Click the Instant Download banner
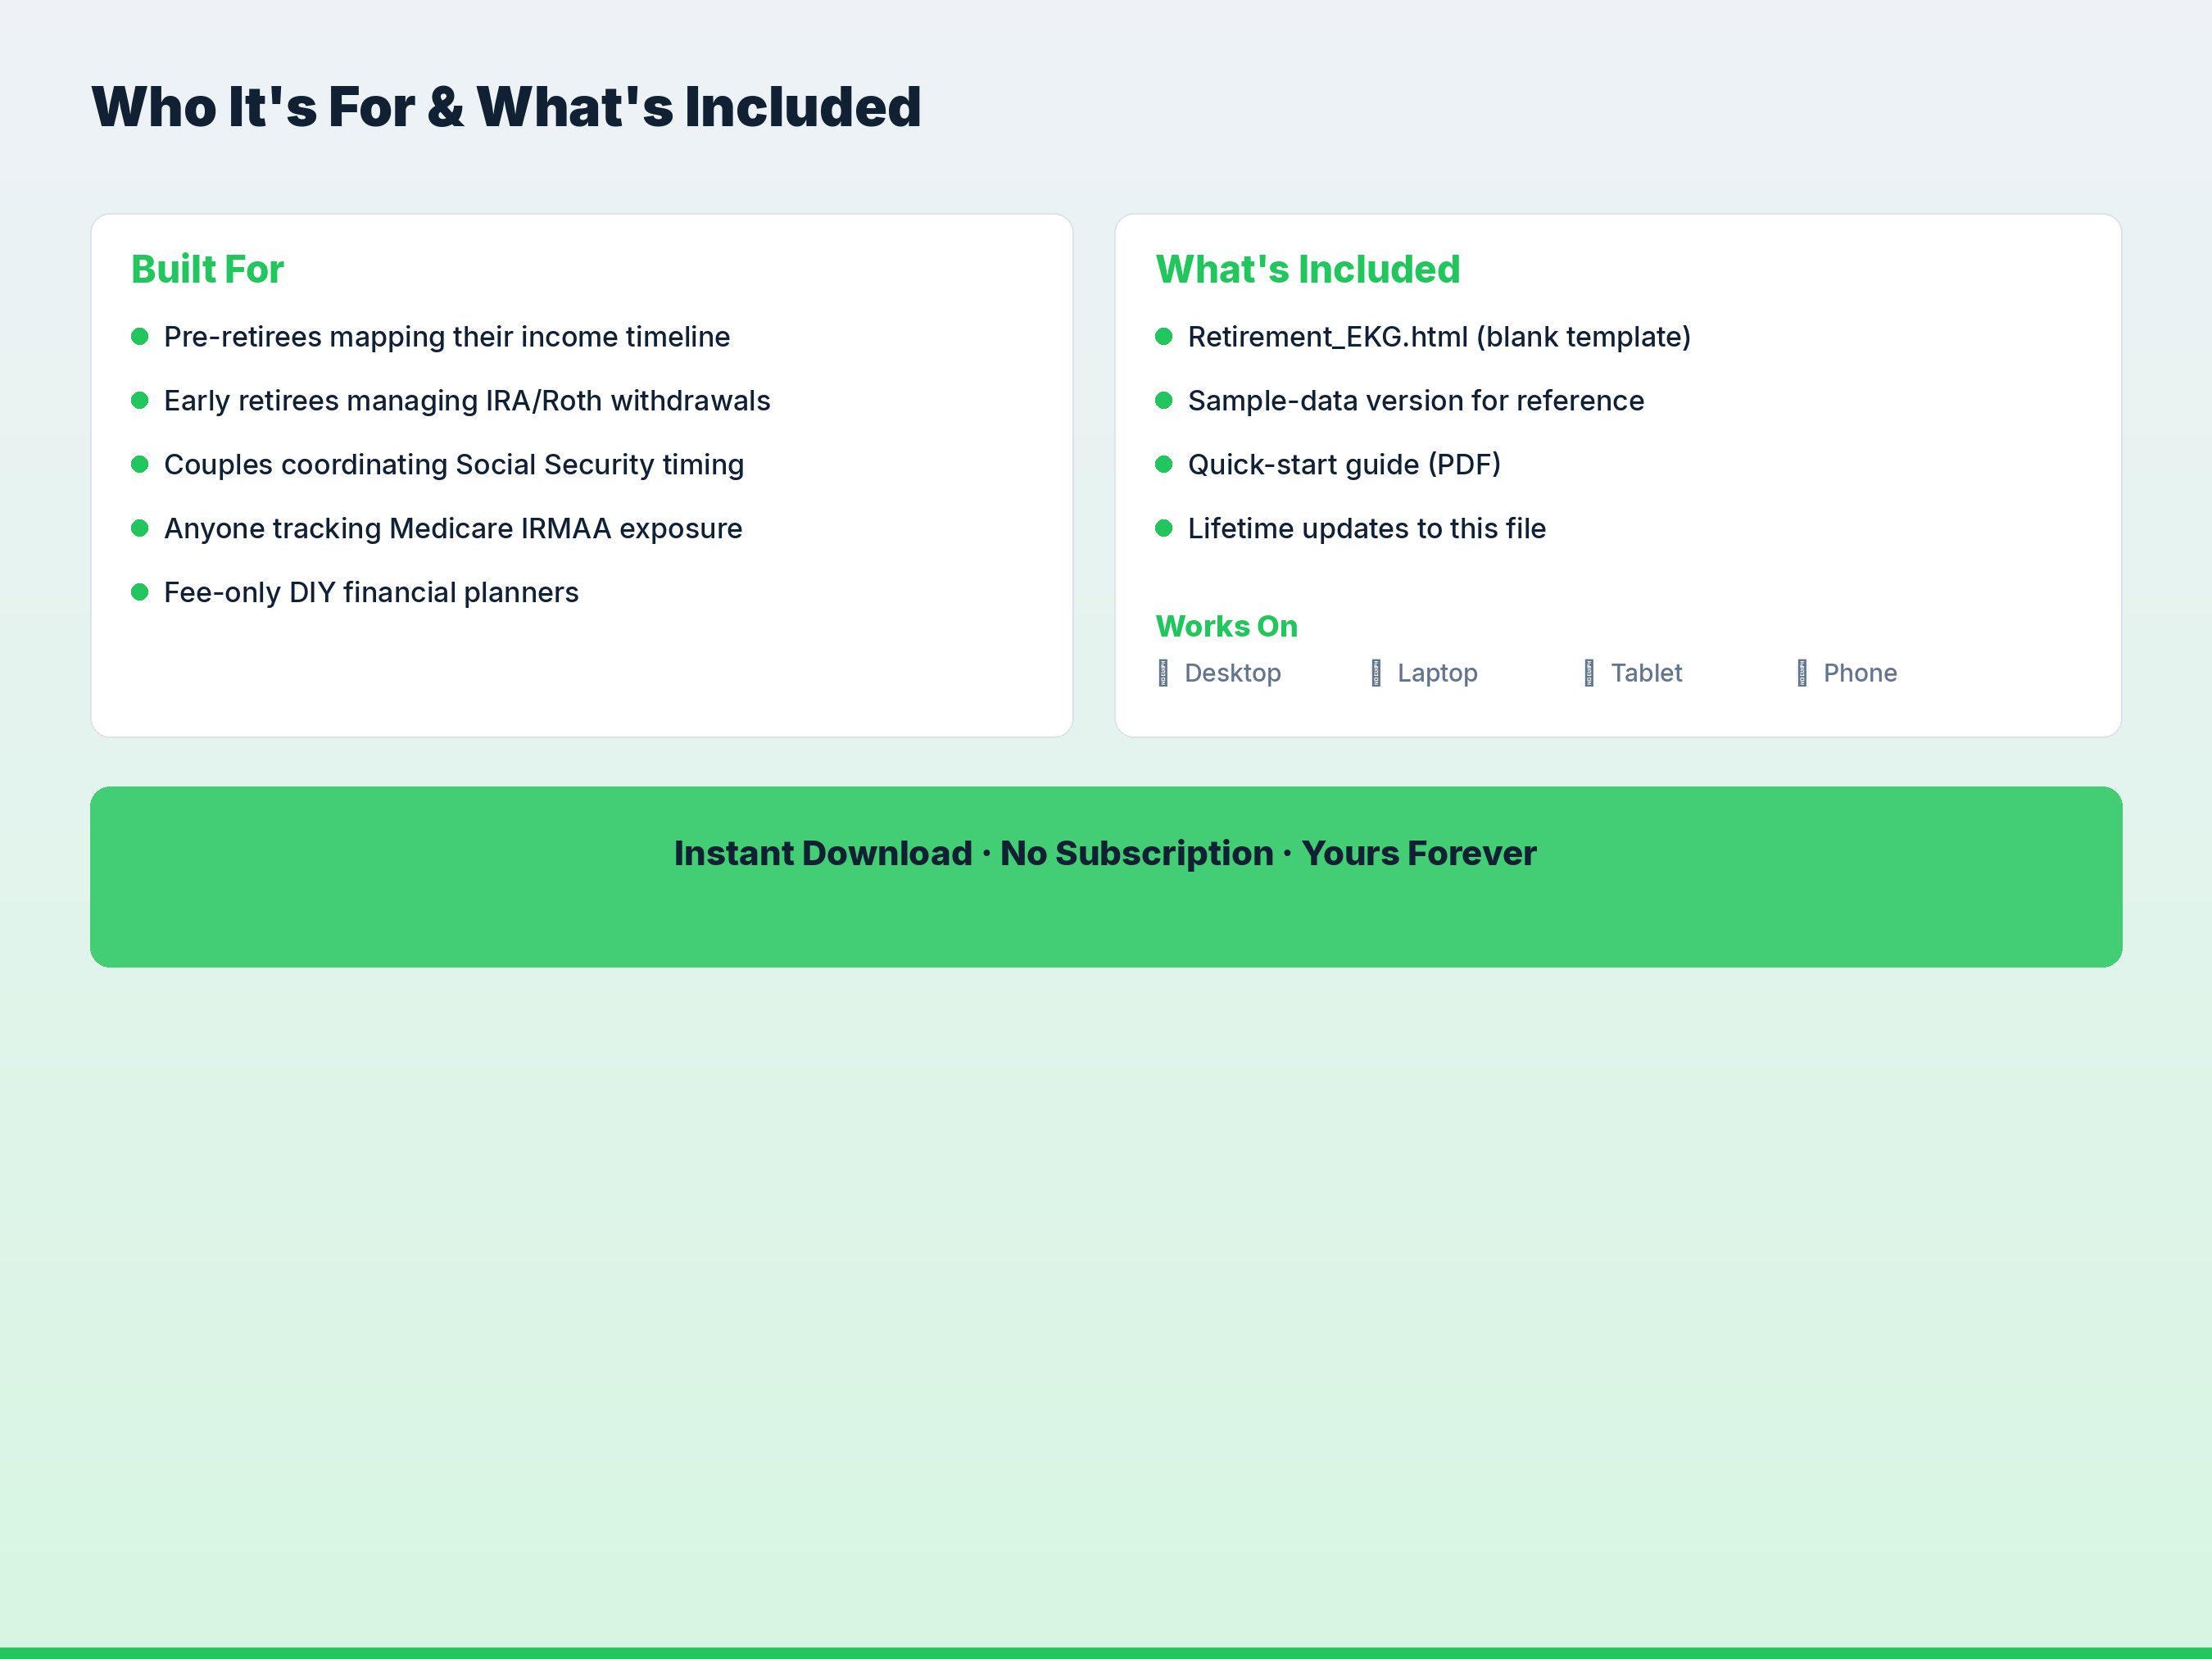 [x=1106, y=877]
